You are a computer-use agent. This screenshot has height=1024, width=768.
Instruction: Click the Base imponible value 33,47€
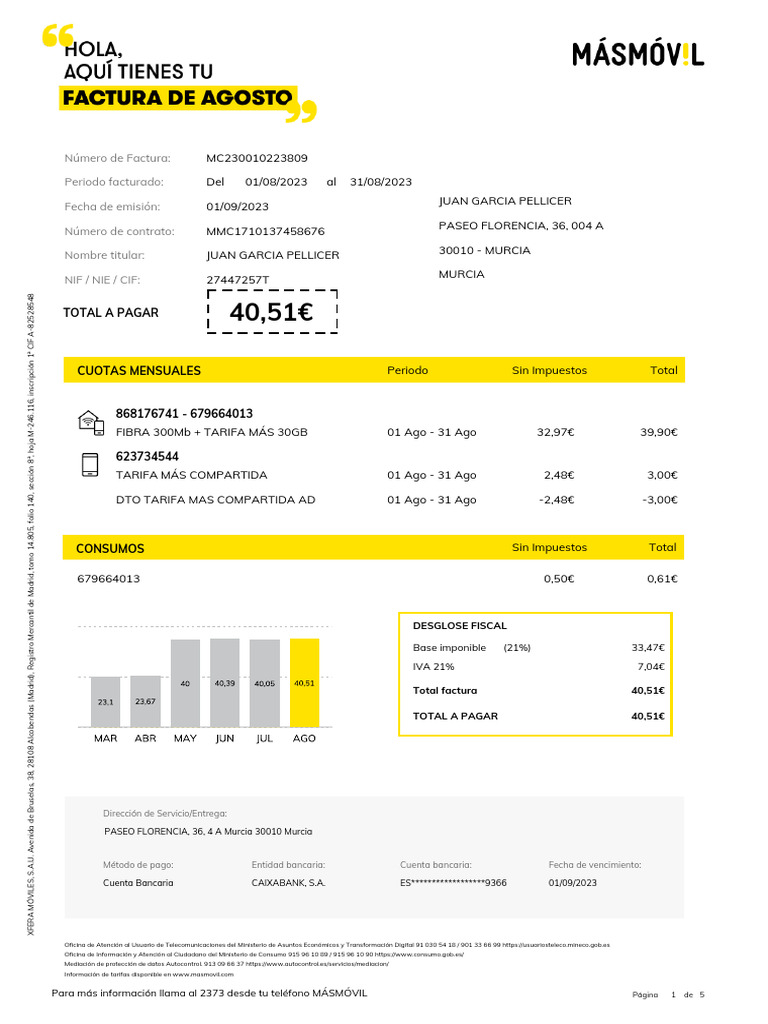(648, 648)
